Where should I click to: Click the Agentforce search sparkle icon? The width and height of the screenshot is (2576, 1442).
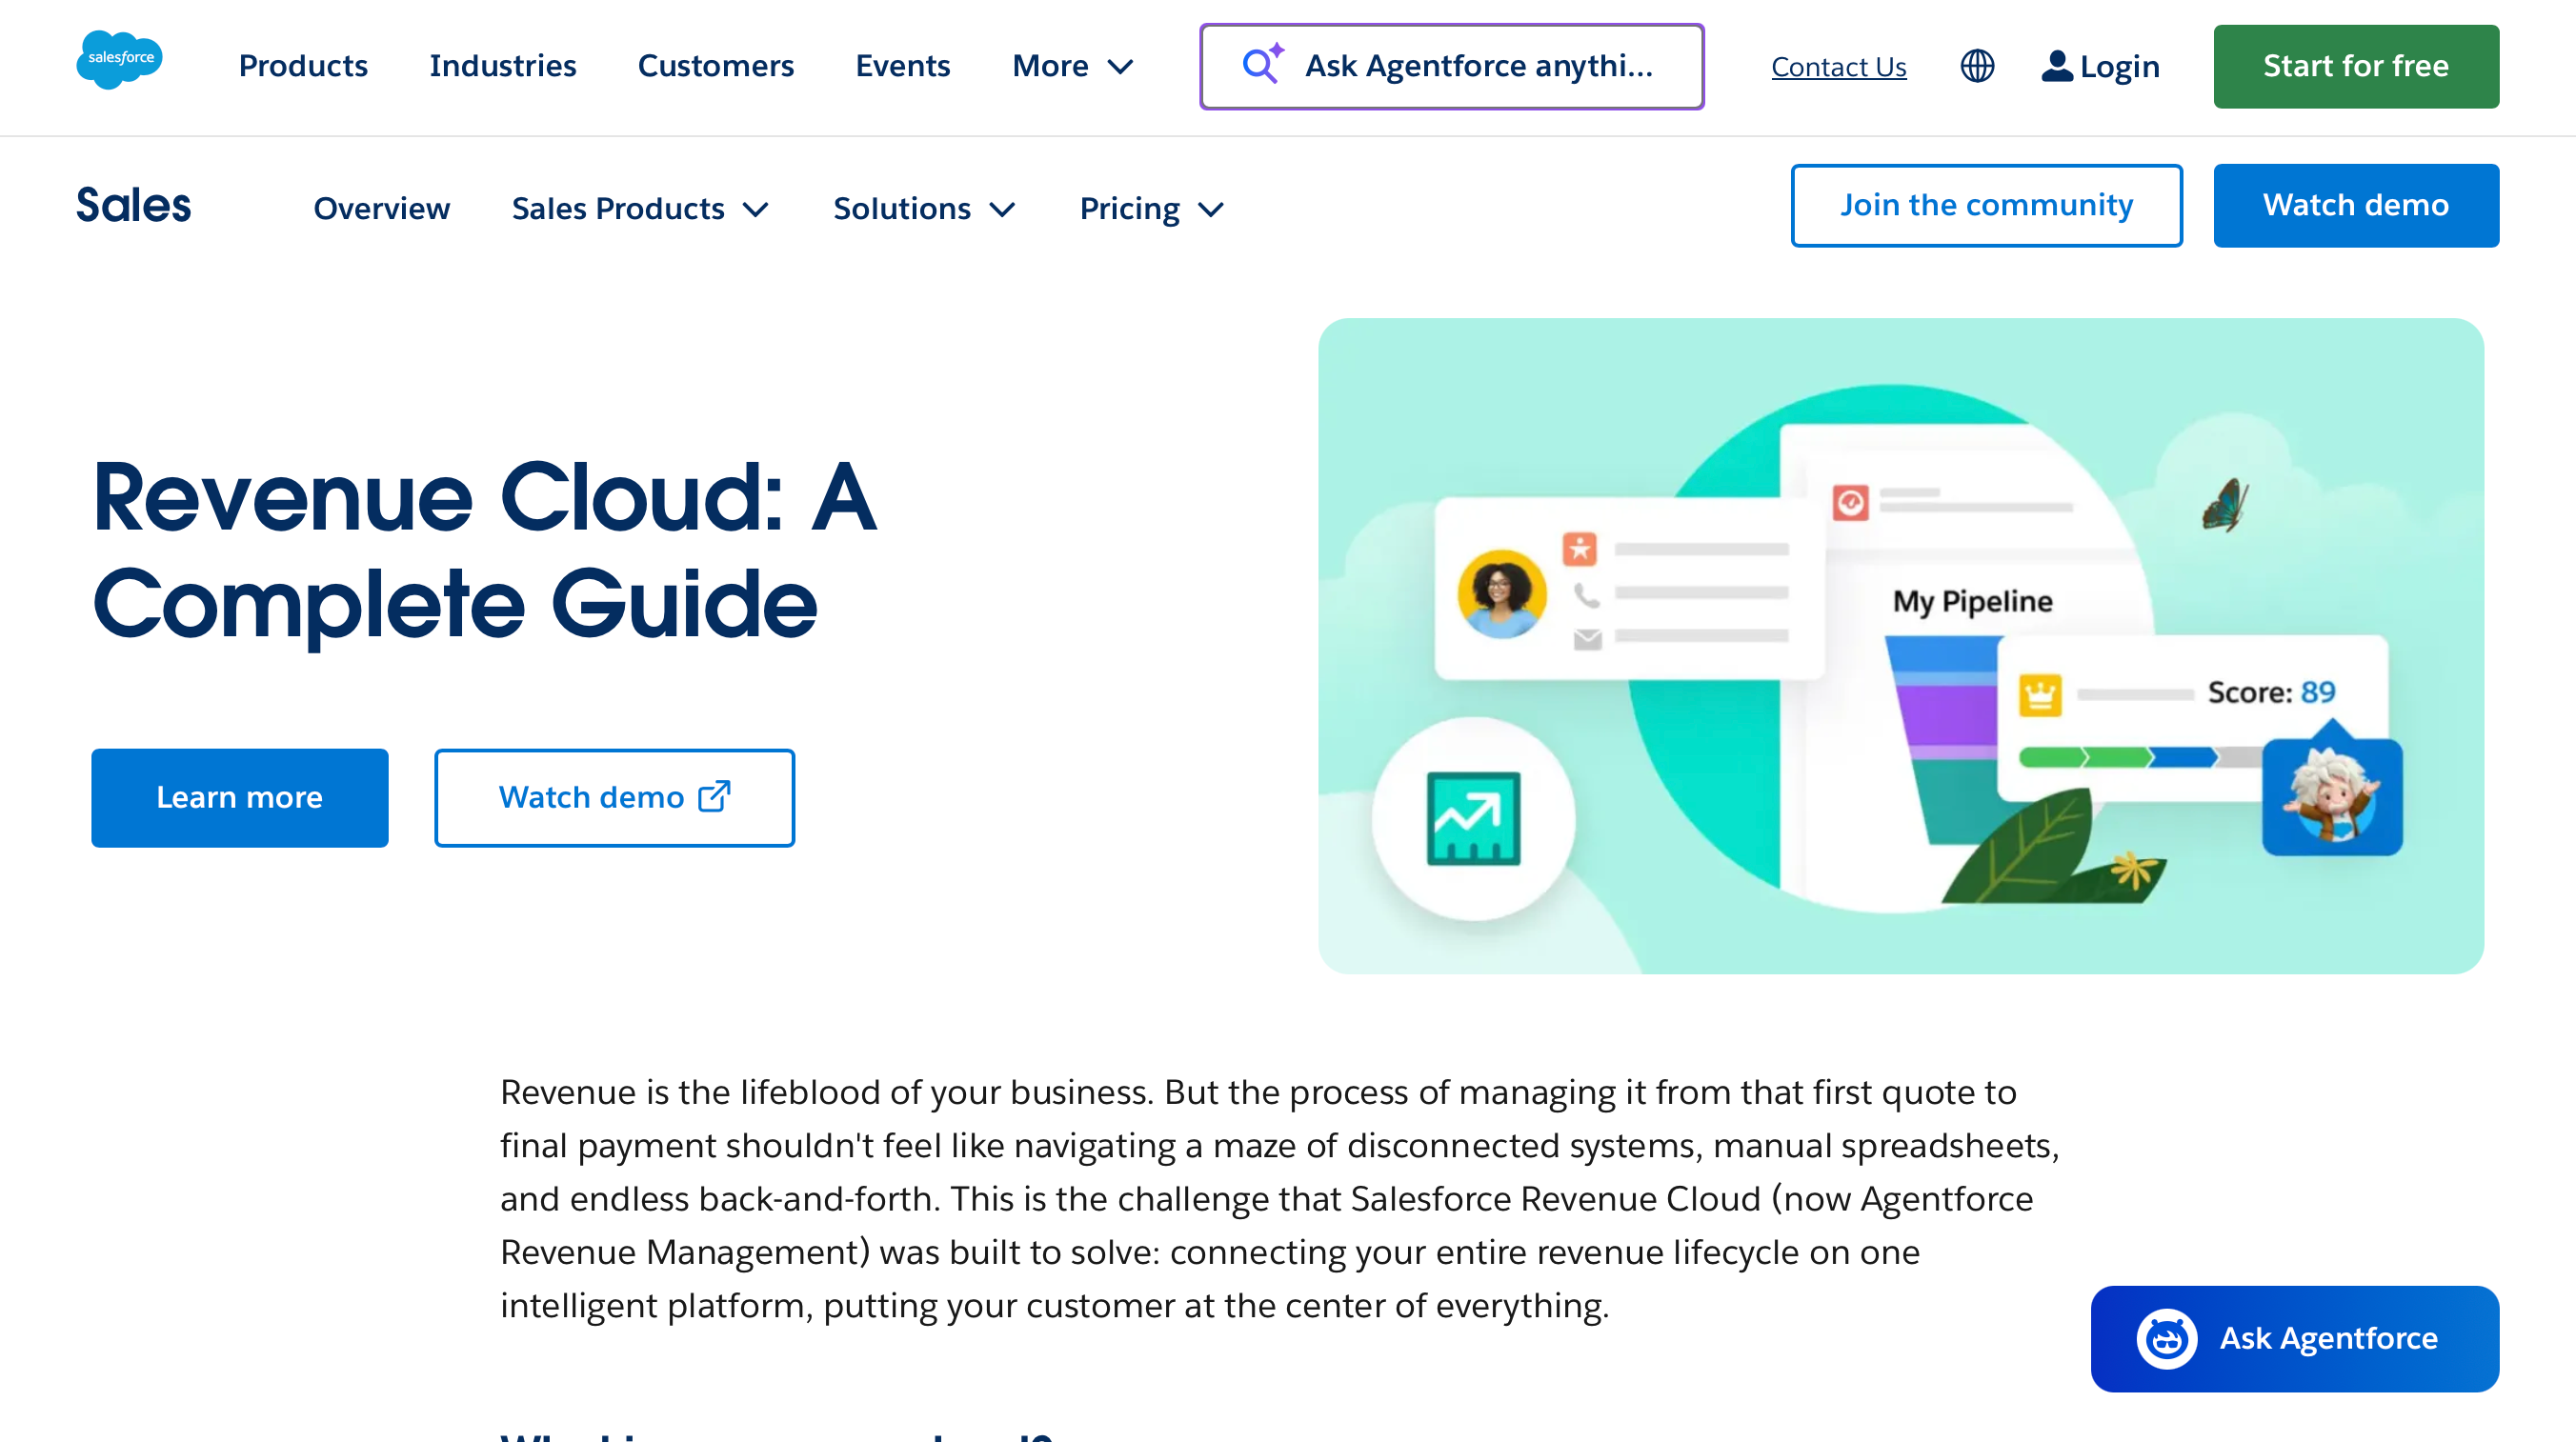point(1262,64)
